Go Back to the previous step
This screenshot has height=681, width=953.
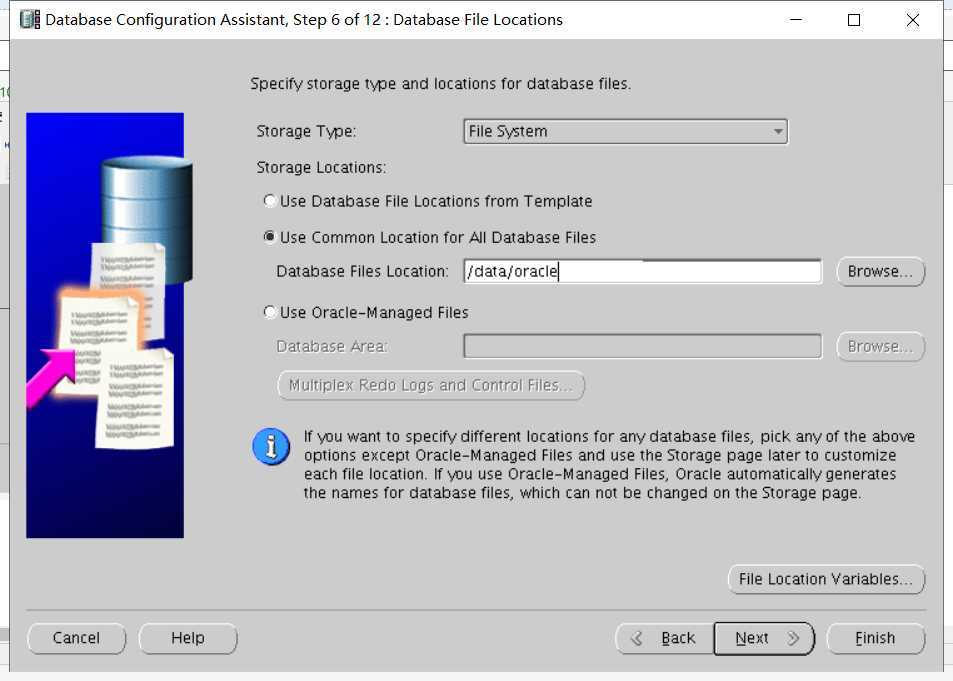click(664, 638)
